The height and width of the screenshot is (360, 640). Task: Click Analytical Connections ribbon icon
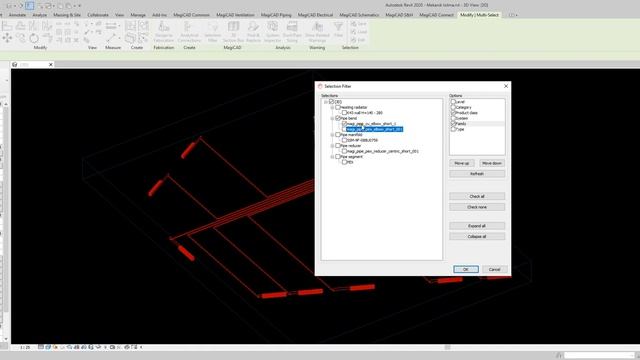click(x=189, y=32)
